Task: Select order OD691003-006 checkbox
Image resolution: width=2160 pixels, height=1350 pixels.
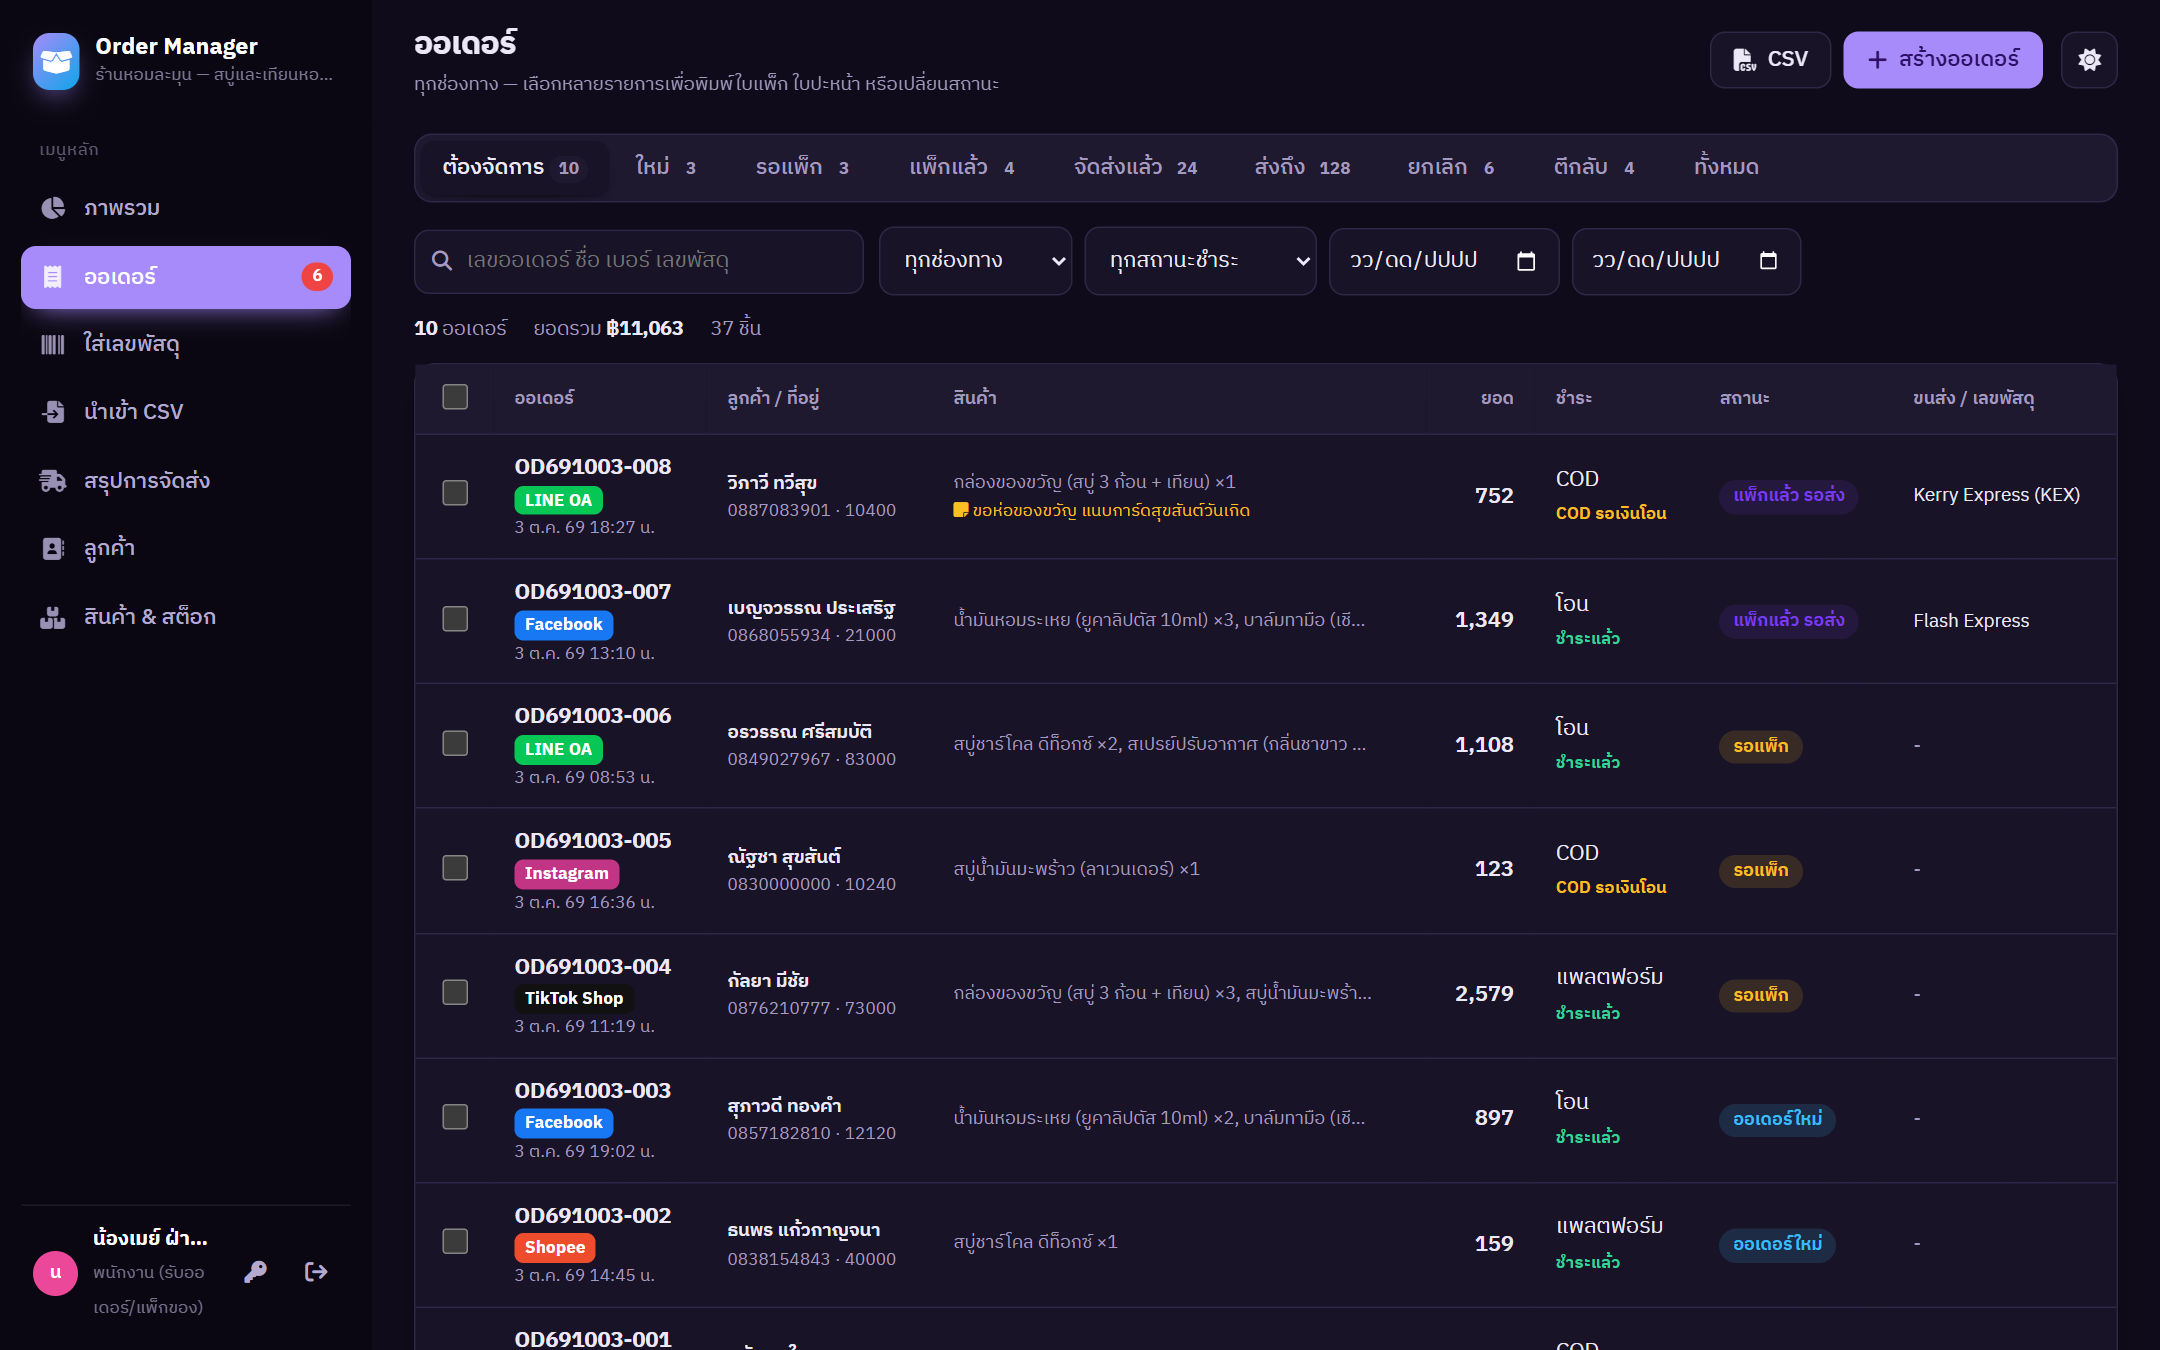Action: (x=455, y=743)
